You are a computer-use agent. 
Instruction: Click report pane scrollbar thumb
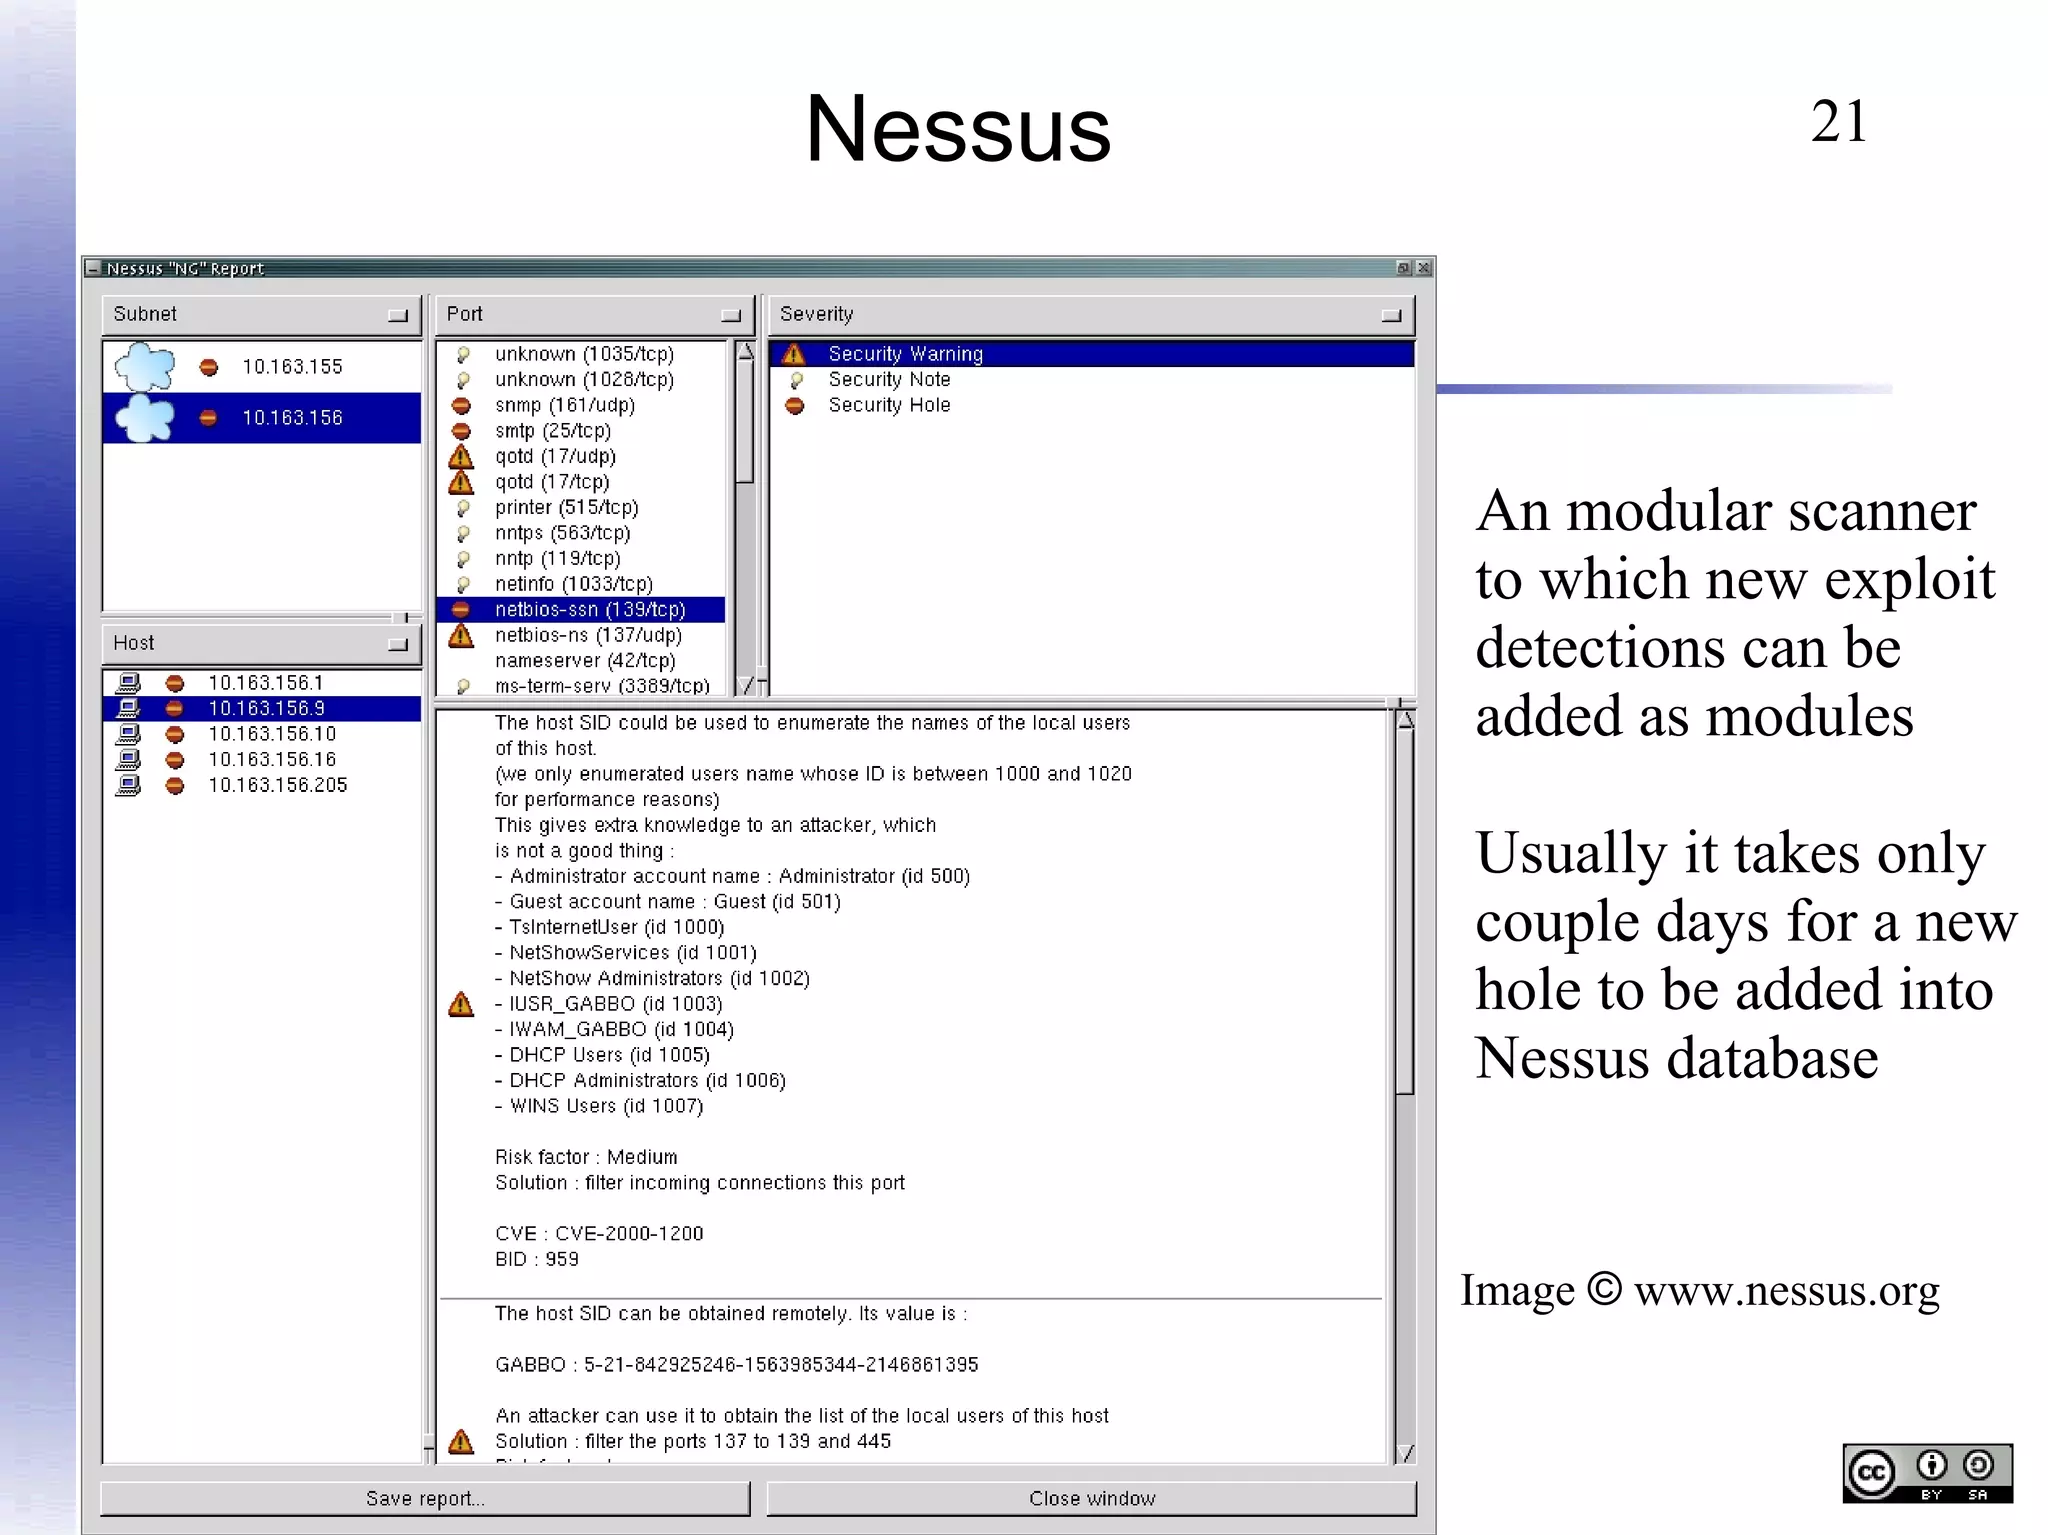tap(1405, 912)
